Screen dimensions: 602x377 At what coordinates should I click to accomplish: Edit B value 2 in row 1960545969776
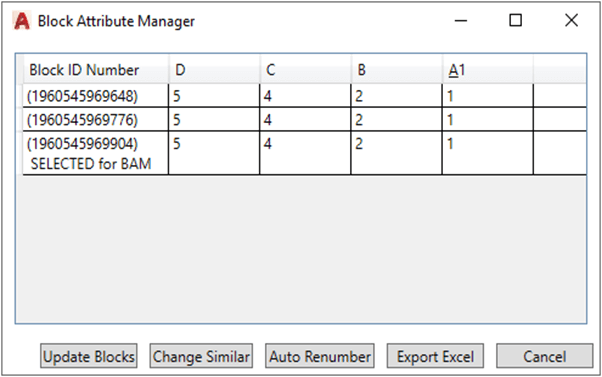pos(397,120)
